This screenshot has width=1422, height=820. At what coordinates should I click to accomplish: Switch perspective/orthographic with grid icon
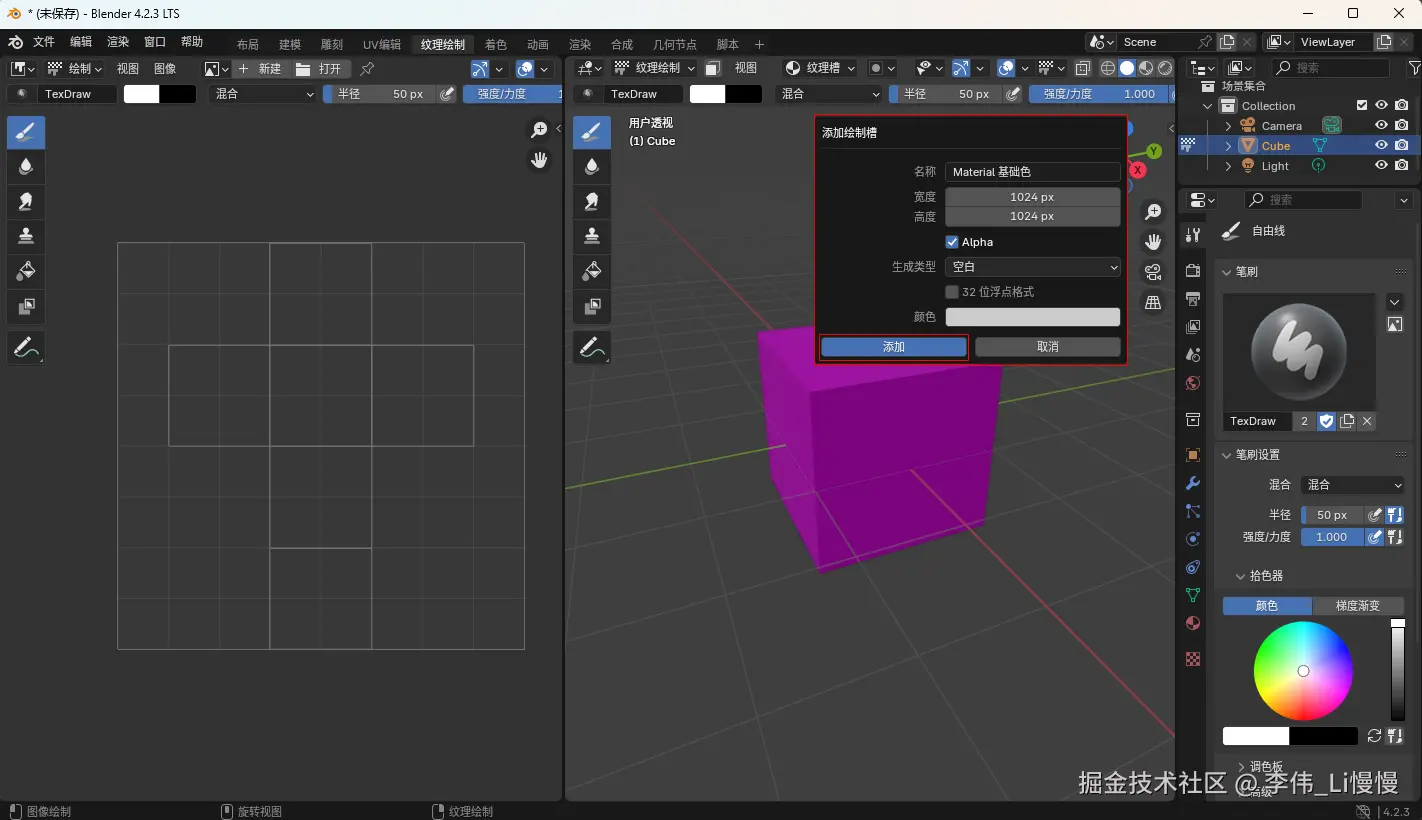pyautogui.click(x=1153, y=302)
